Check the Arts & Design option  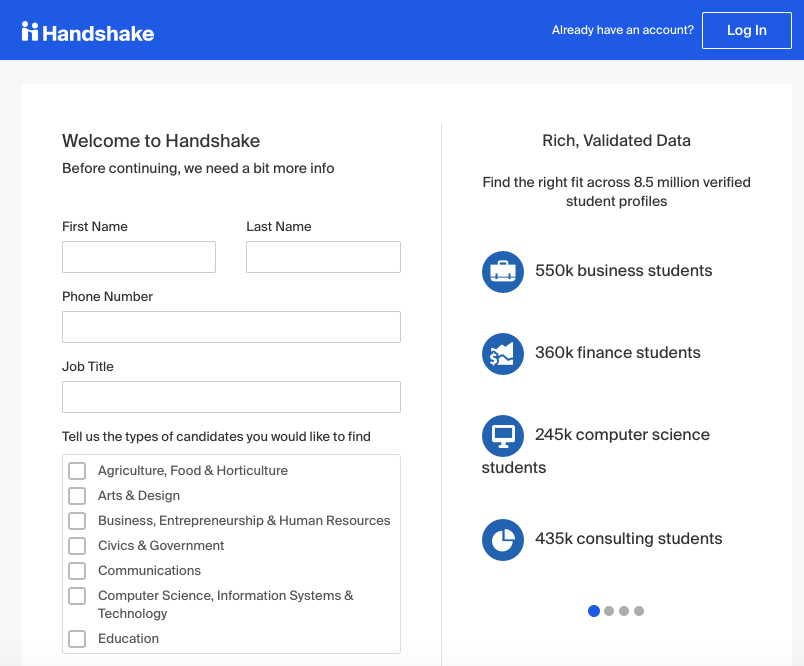click(x=77, y=495)
